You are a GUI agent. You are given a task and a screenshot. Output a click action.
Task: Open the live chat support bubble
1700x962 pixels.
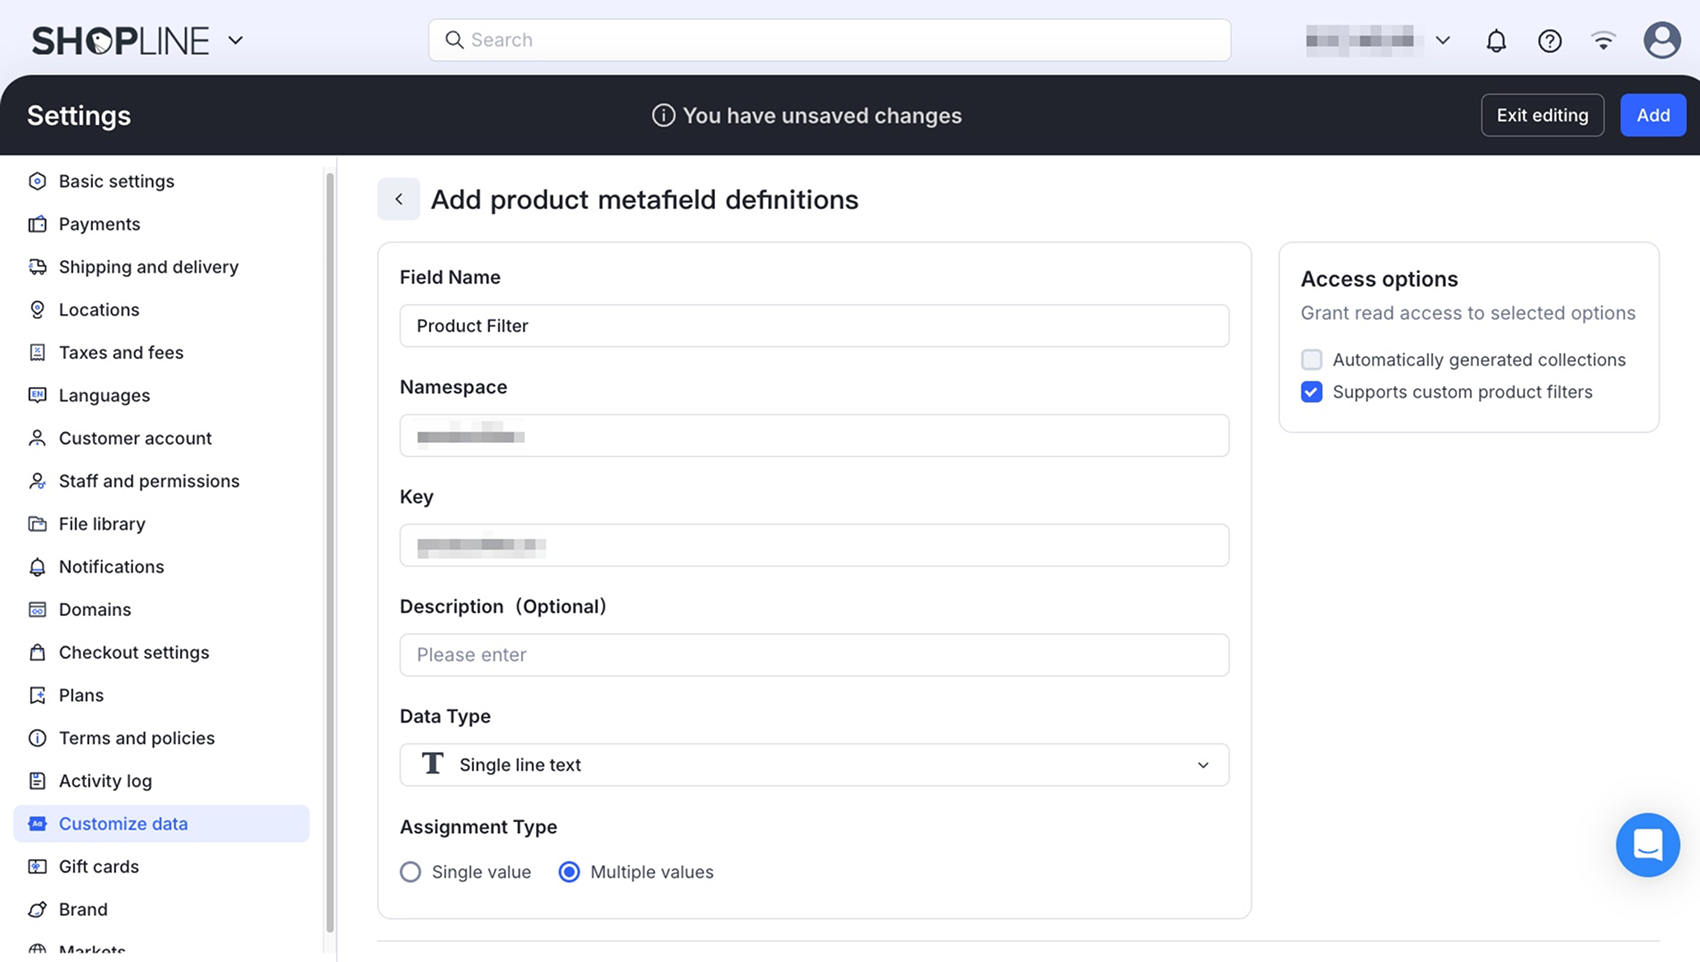1647,845
